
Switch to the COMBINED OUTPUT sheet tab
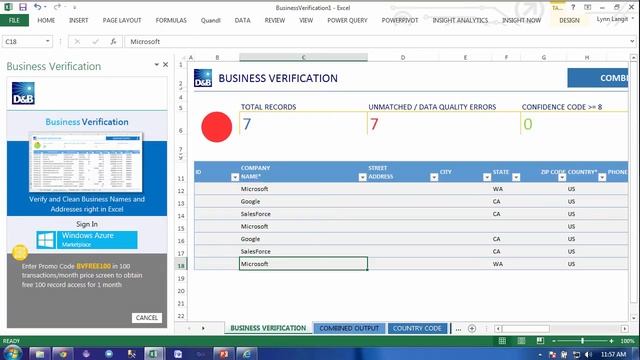coord(349,328)
